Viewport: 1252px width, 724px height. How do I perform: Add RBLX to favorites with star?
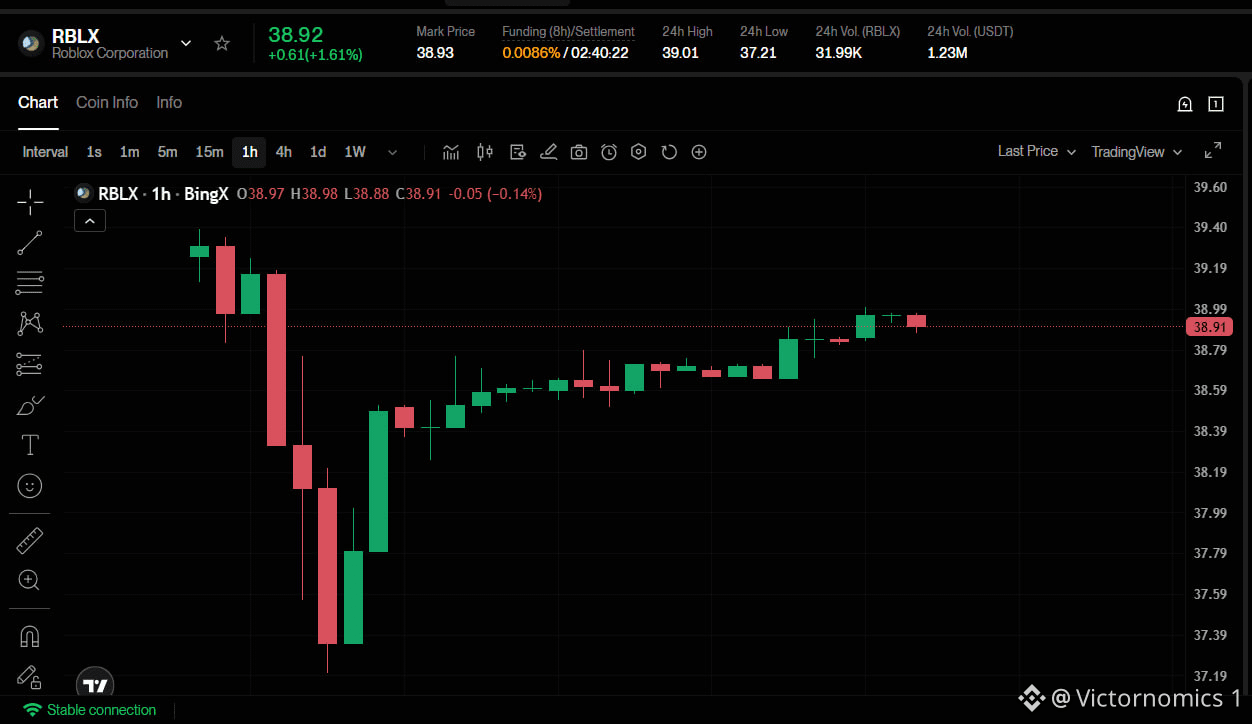tap(222, 43)
